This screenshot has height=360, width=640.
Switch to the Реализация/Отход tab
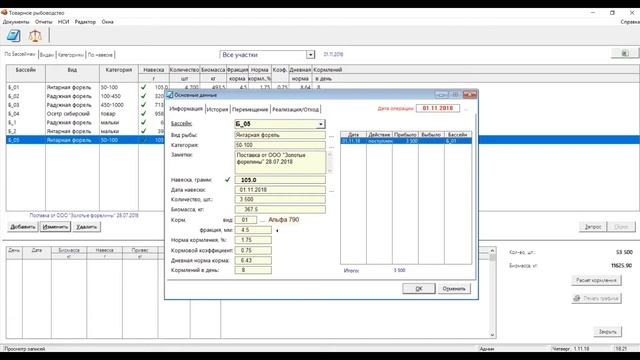(295, 109)
